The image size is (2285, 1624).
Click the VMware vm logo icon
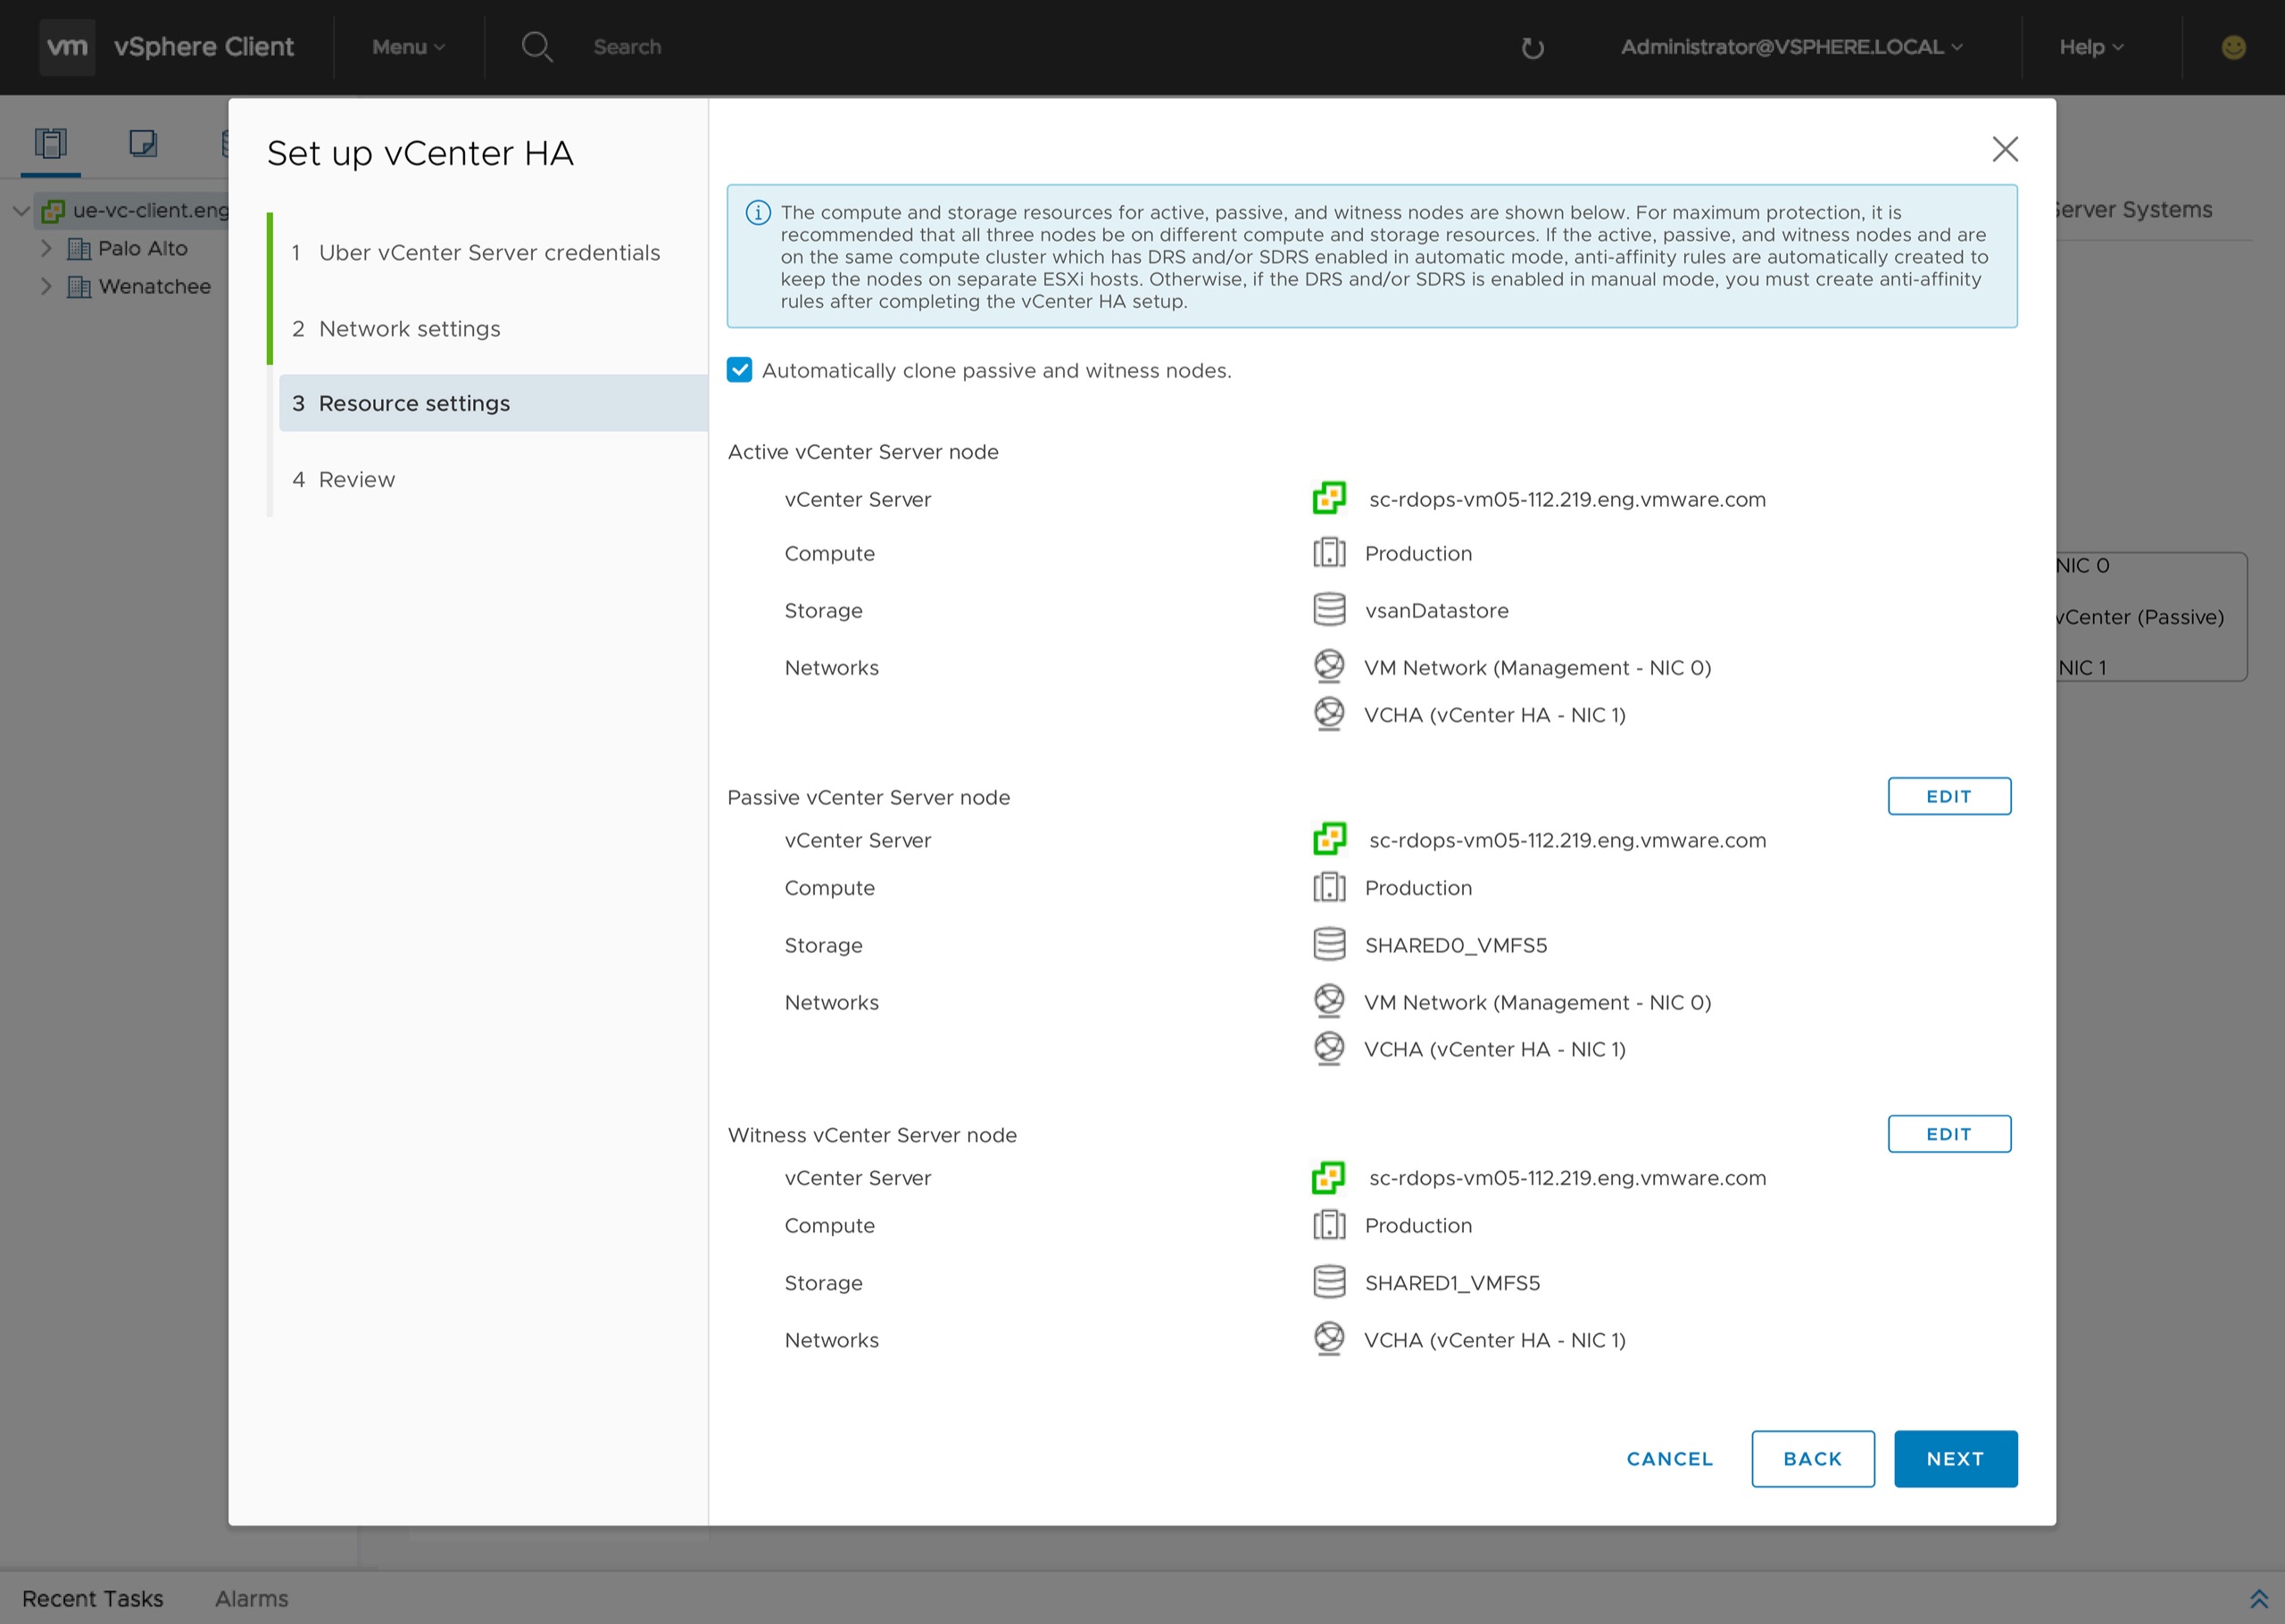67,47
